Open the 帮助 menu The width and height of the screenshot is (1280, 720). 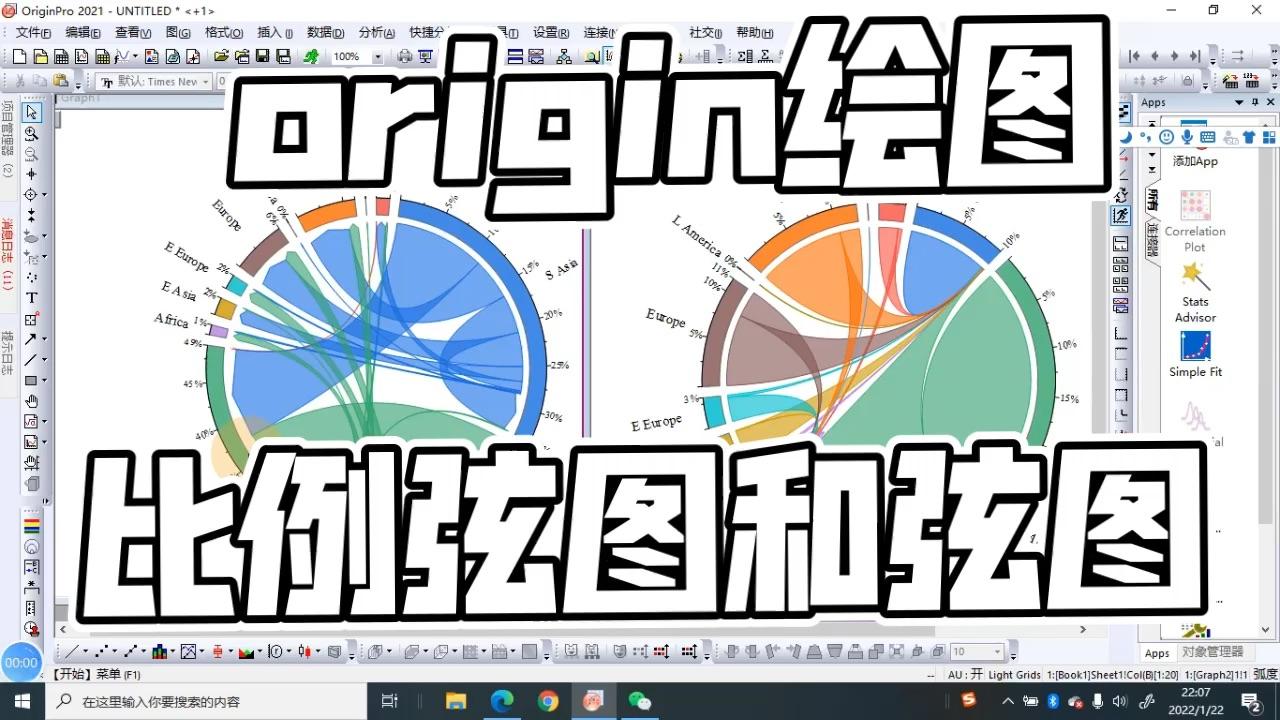(x=754, y=32)
